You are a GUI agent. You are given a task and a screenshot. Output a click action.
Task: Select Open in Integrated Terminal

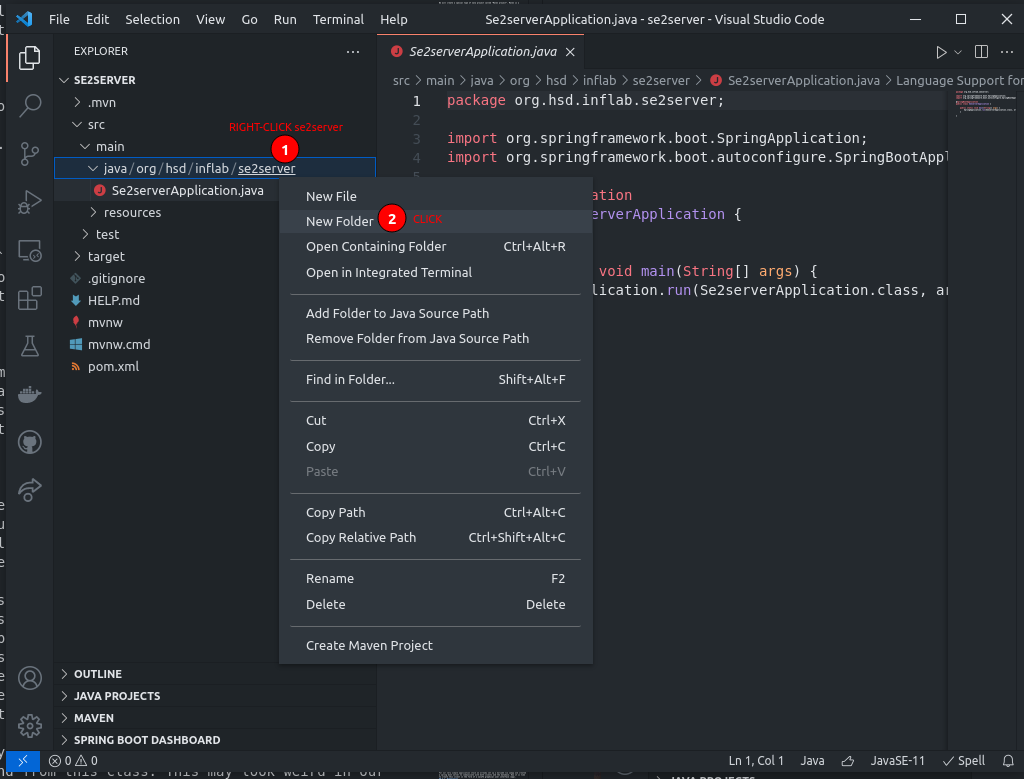click(436, 272)
